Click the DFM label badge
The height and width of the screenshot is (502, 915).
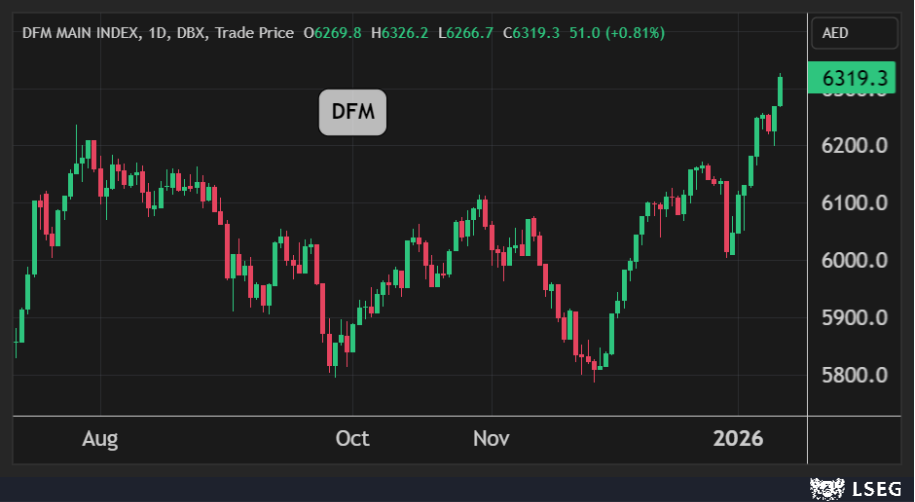tap(352, 112)
